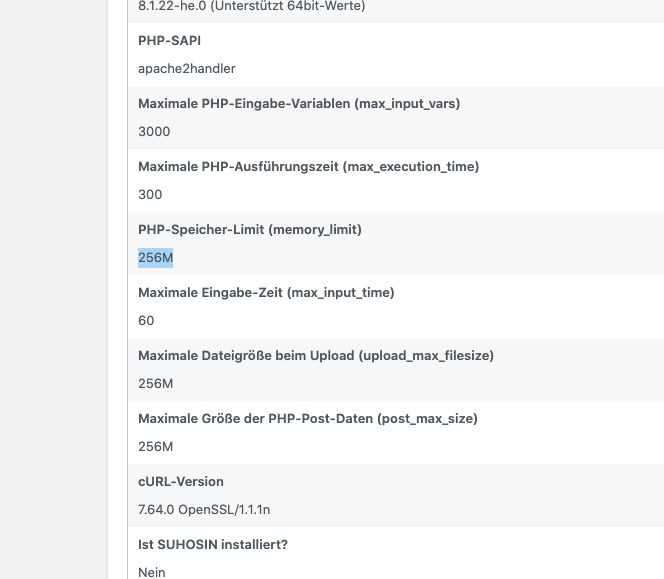664x579 pixels.
Task: Select the 256M post max size value
Action: tap(155, 446)
